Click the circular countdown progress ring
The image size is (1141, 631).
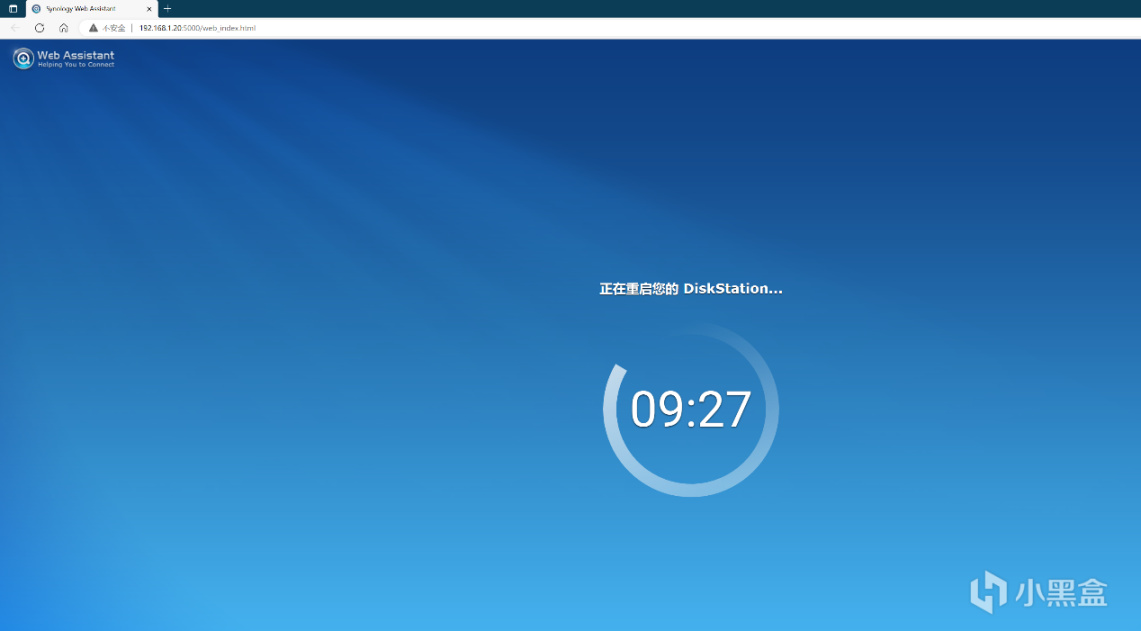pyautogui.click(x=691, y=409)
